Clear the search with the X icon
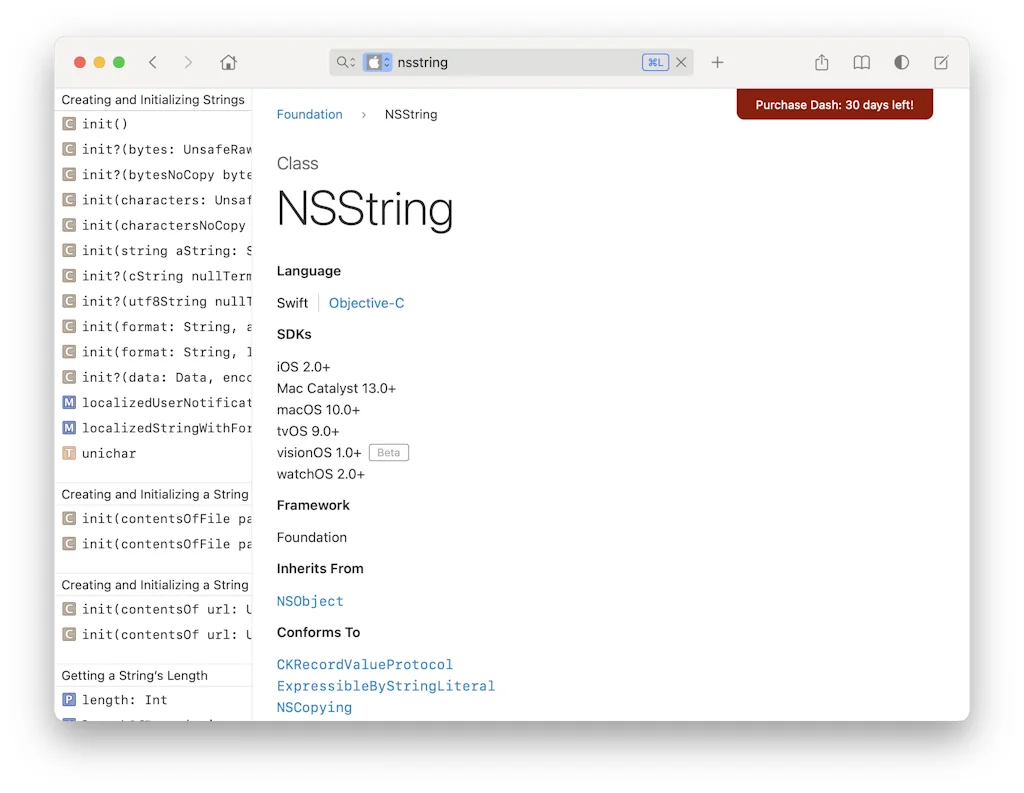The image size is (1024, 793). [x=681, y=62]
